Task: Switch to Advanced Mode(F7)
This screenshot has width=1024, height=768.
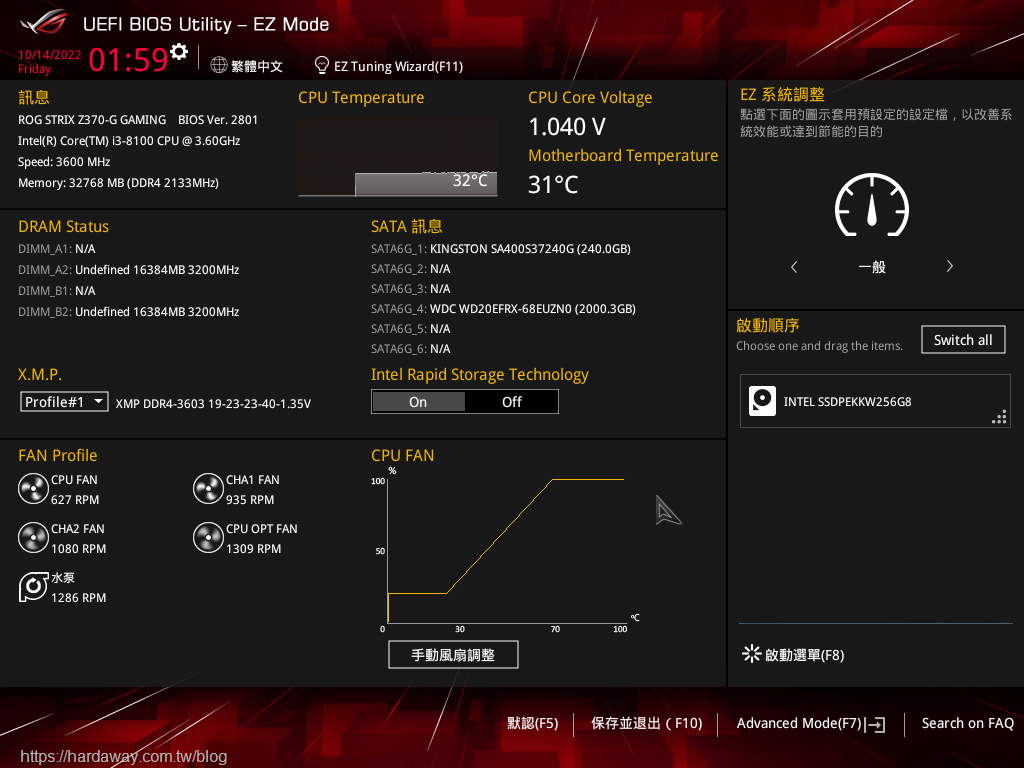Action: coord(799,723)
